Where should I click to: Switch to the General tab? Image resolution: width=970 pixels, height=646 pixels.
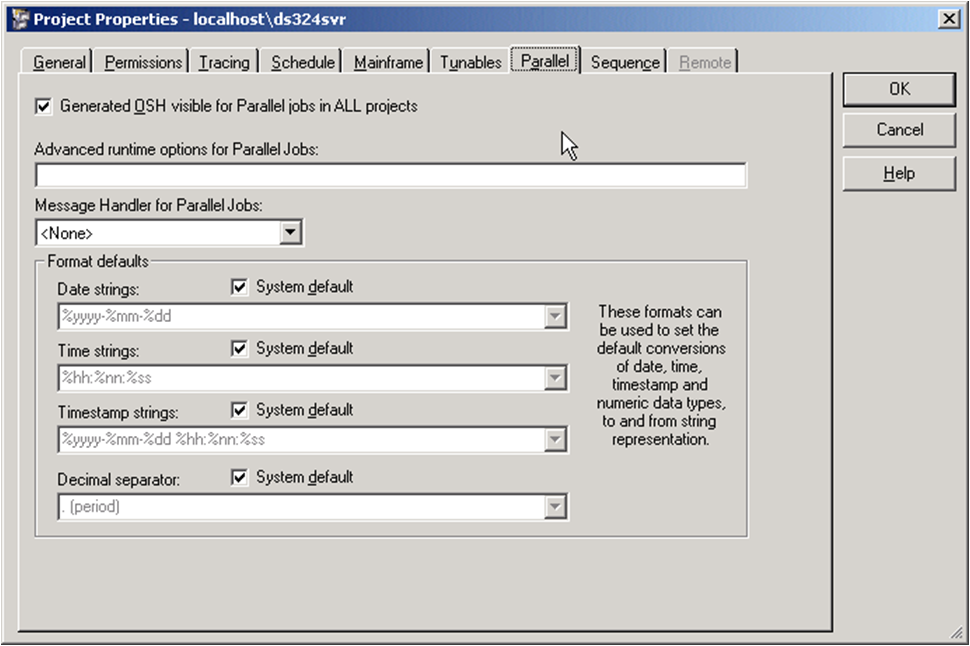pos(59,62)
